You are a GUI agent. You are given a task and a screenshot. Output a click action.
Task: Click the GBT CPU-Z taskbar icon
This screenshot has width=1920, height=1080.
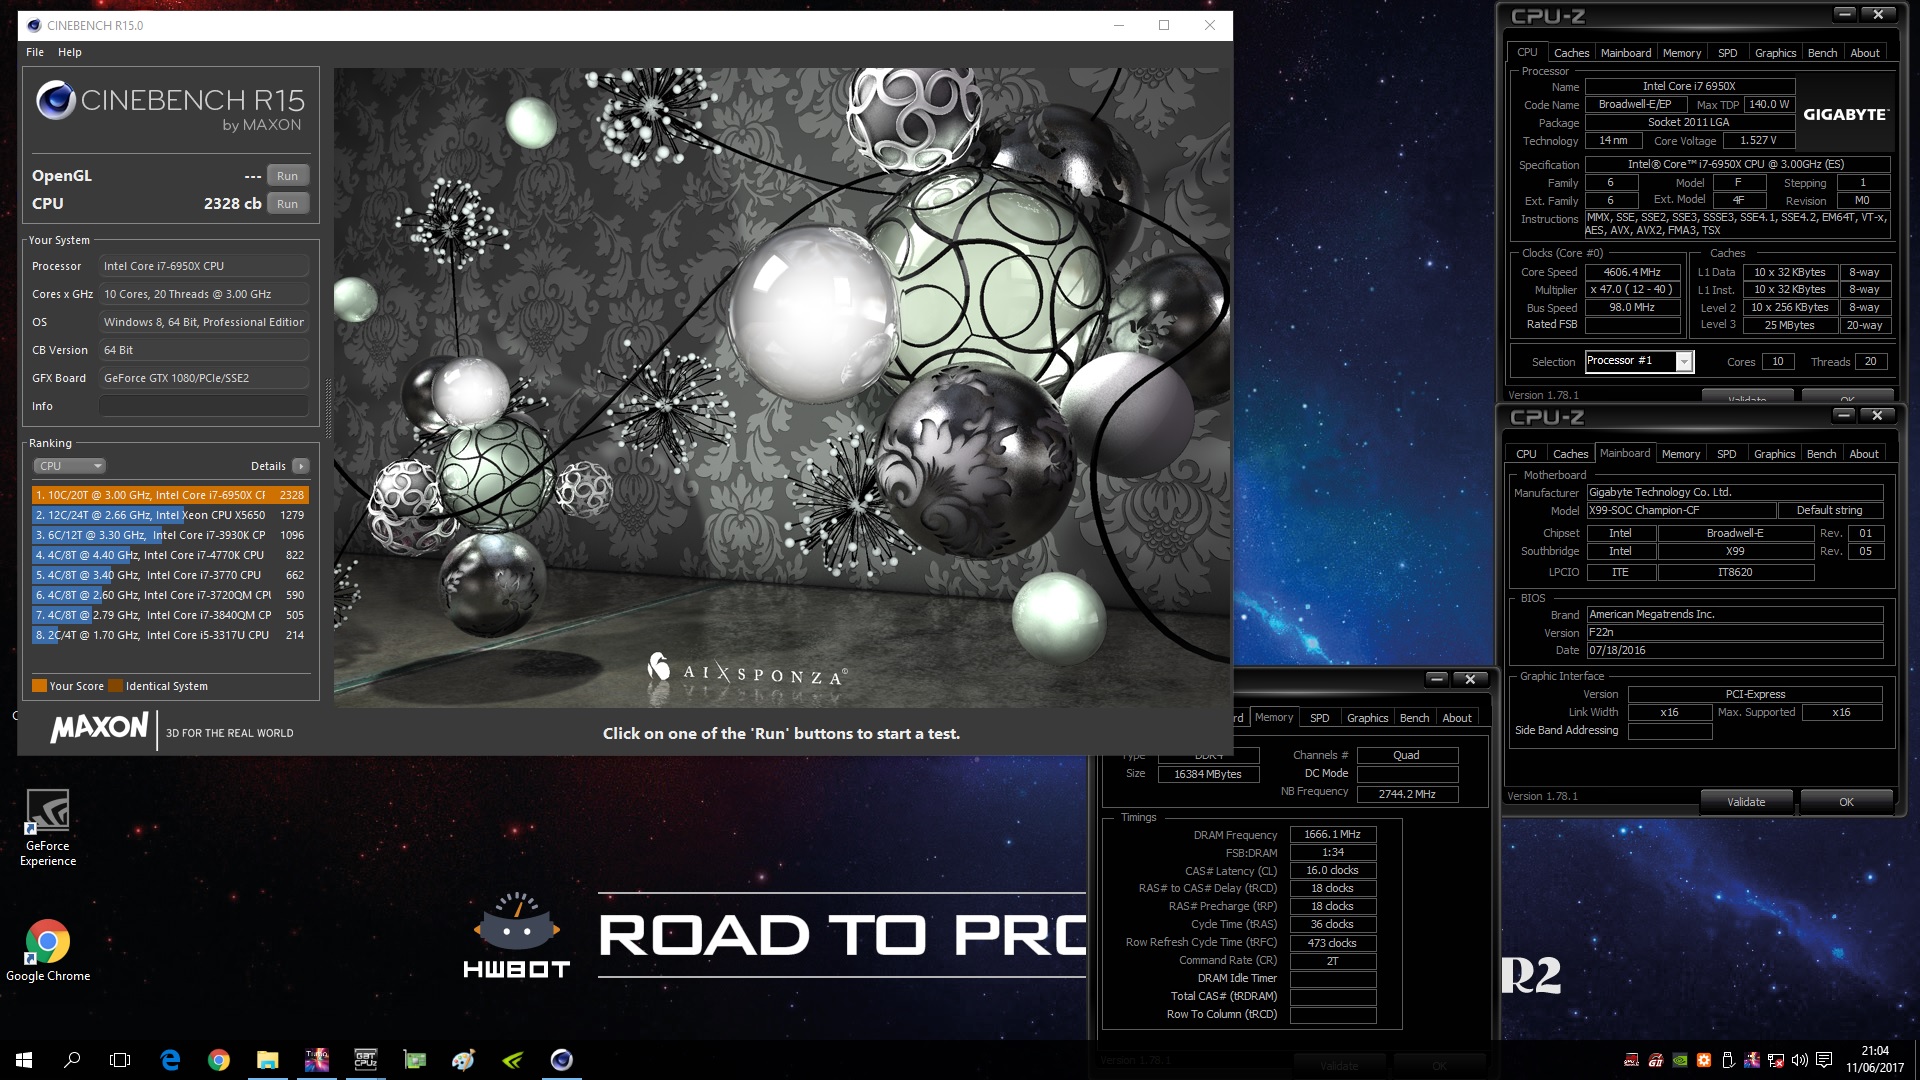pos(365,1060)
